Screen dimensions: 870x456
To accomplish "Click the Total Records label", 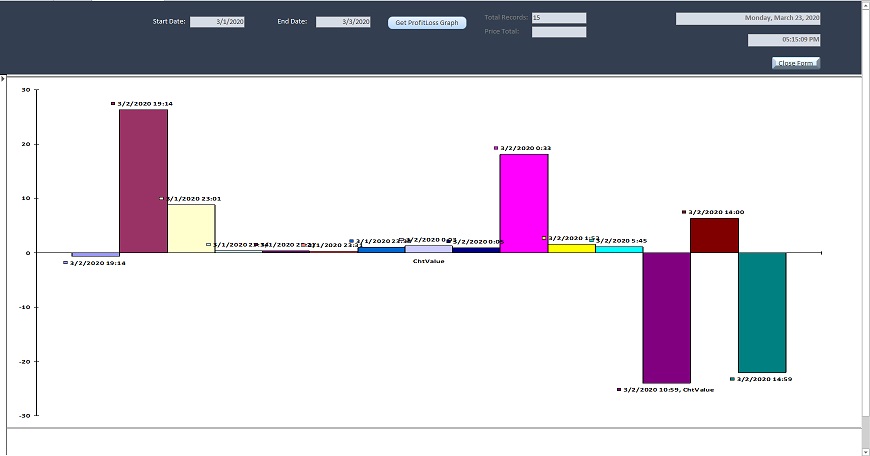I will coord(506,18).
